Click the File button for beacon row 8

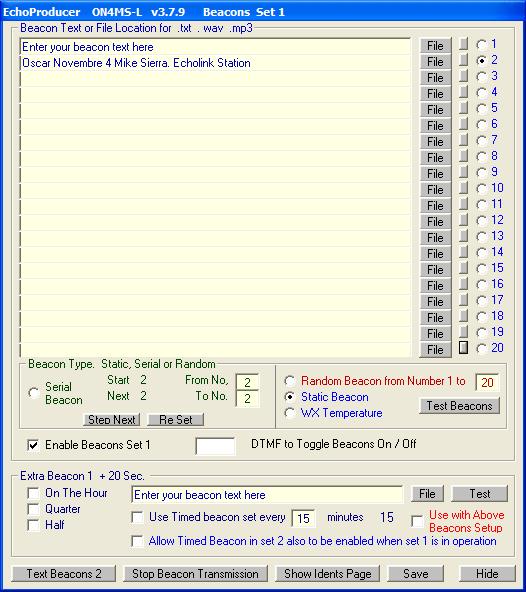(435, 158)
